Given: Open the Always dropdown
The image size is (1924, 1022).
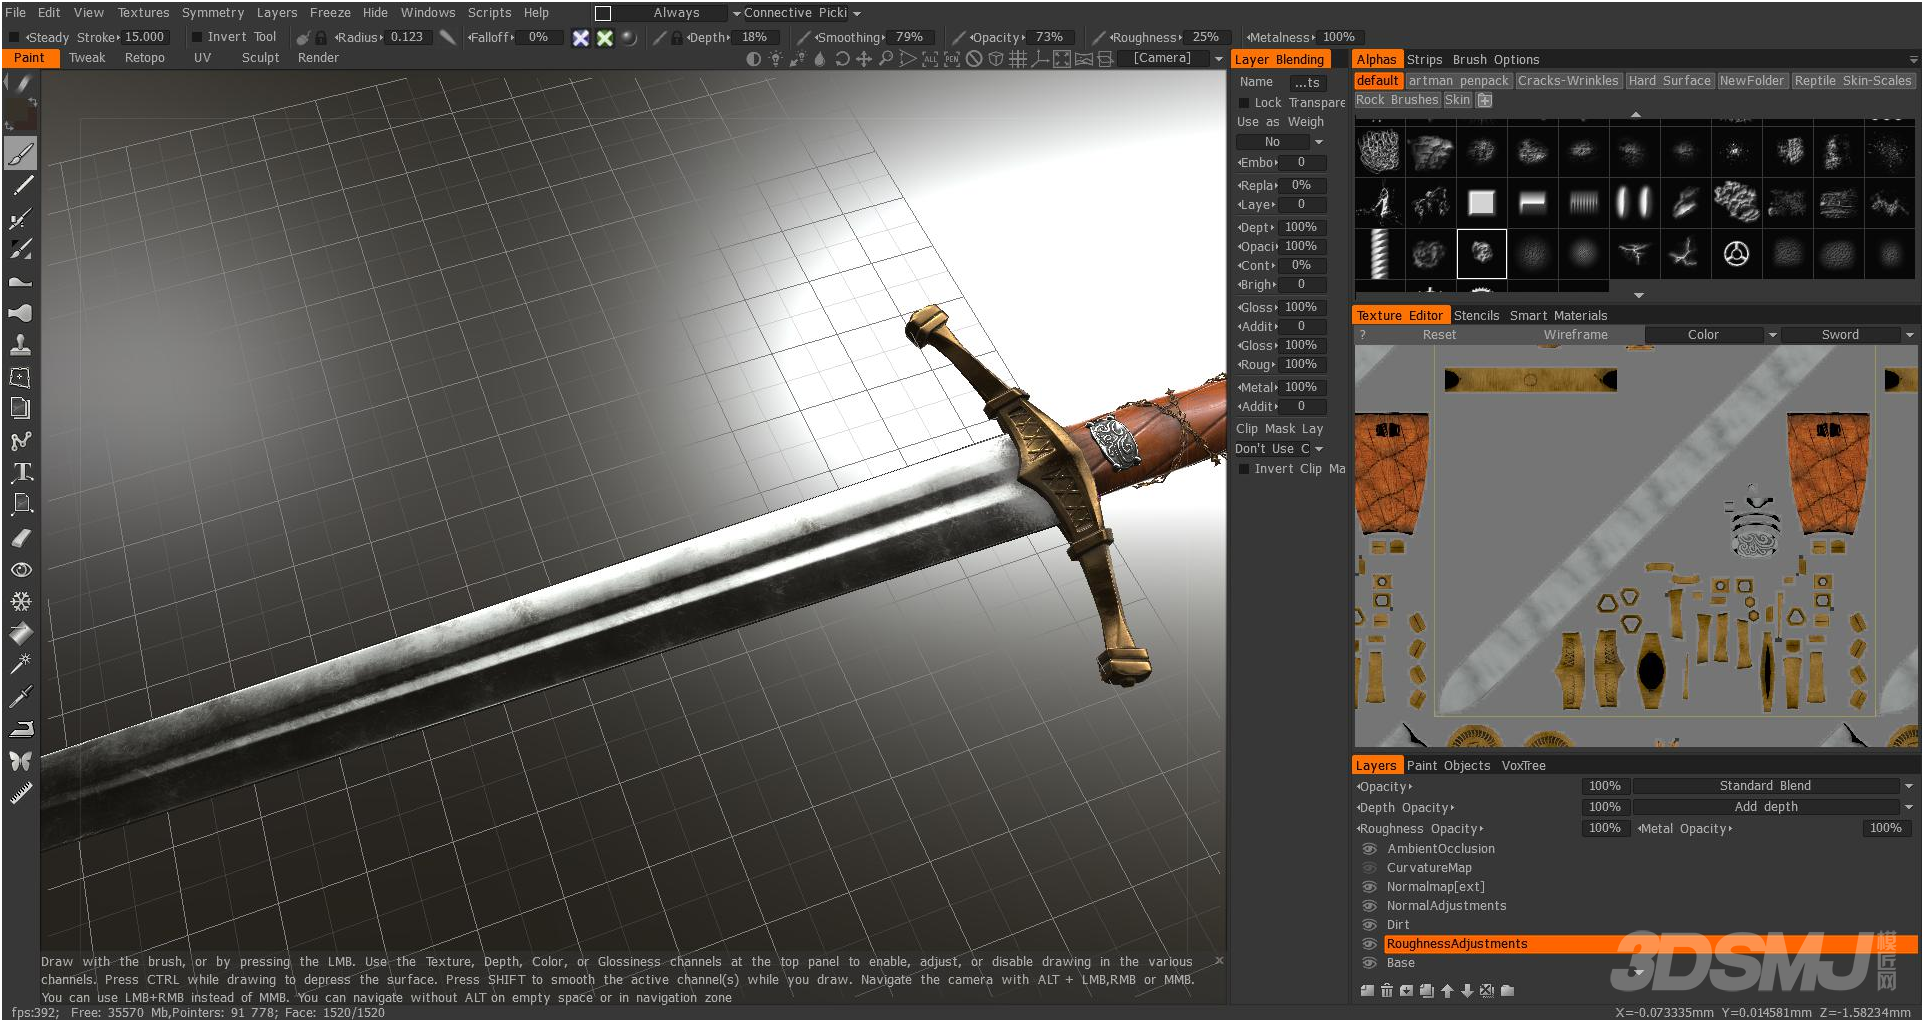Looking at the screenshot, I should click(x=677, y=13).
